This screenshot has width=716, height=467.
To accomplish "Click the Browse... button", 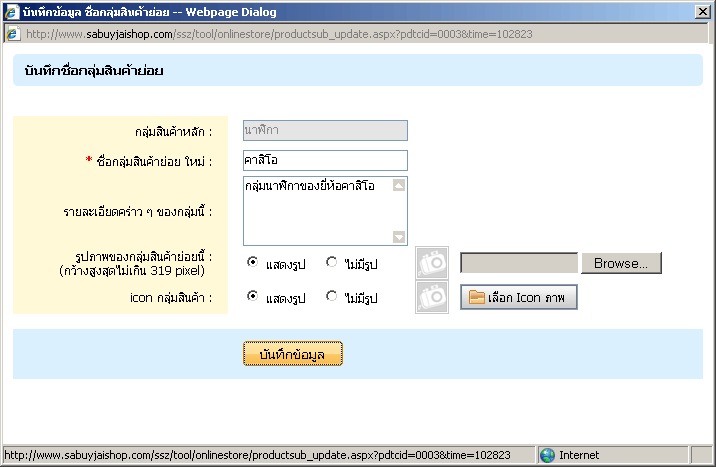I will click(x=621, y=263).
